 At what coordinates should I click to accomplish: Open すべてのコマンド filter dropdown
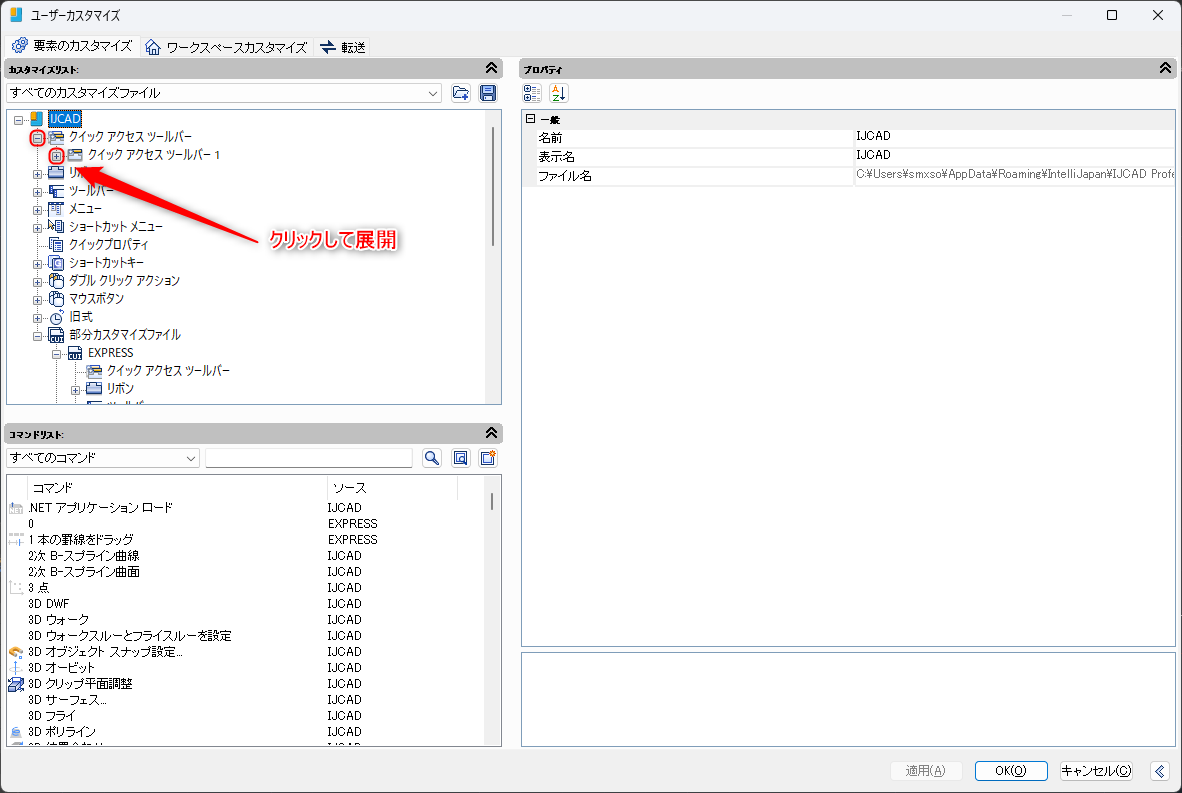pyautogui.click(x=103, y=458)
